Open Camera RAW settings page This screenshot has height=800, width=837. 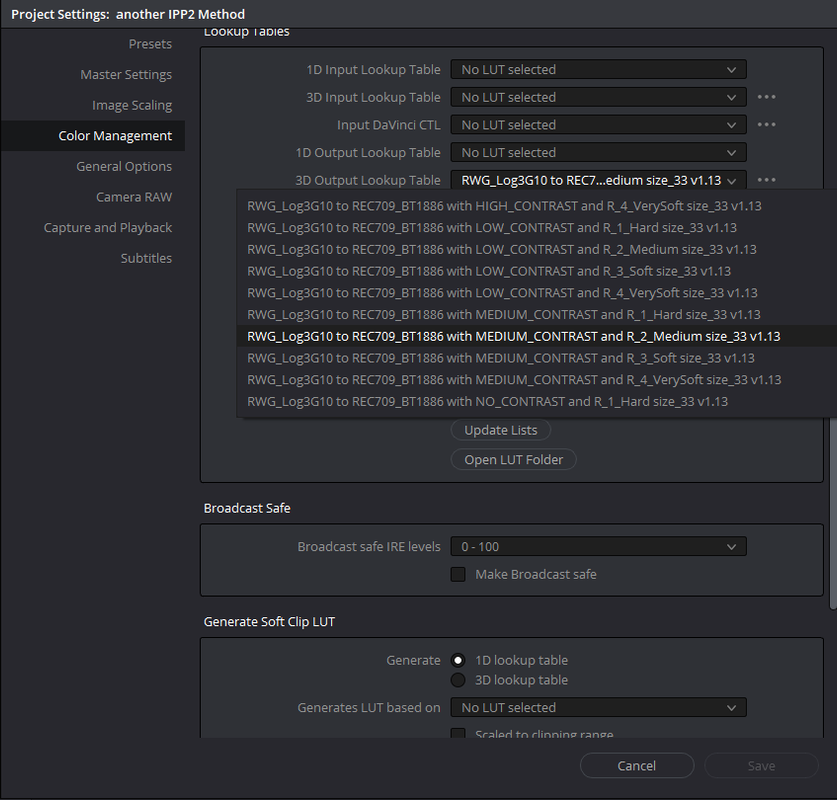click(134, 197)
